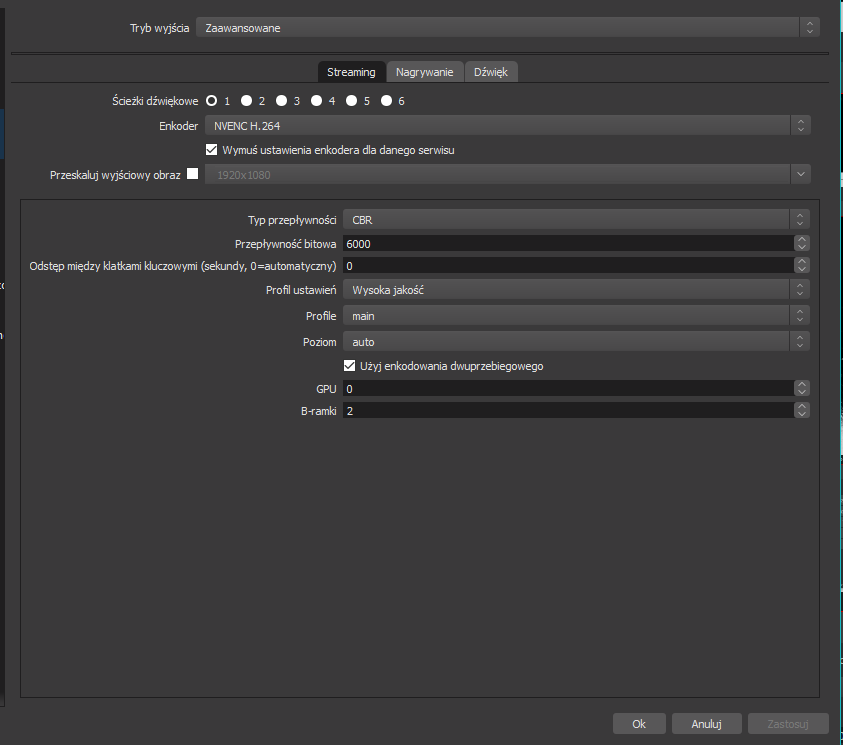Open the Dźwięk tab
Viewport: 843px width, 745px height.
[x=491, y=72]
